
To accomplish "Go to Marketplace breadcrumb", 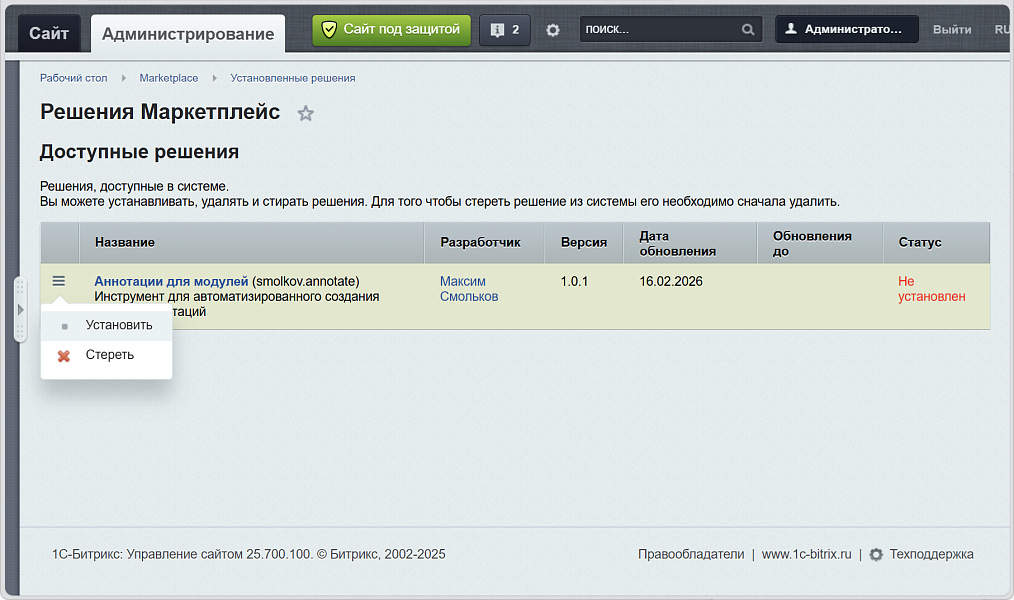I will 169,78.
